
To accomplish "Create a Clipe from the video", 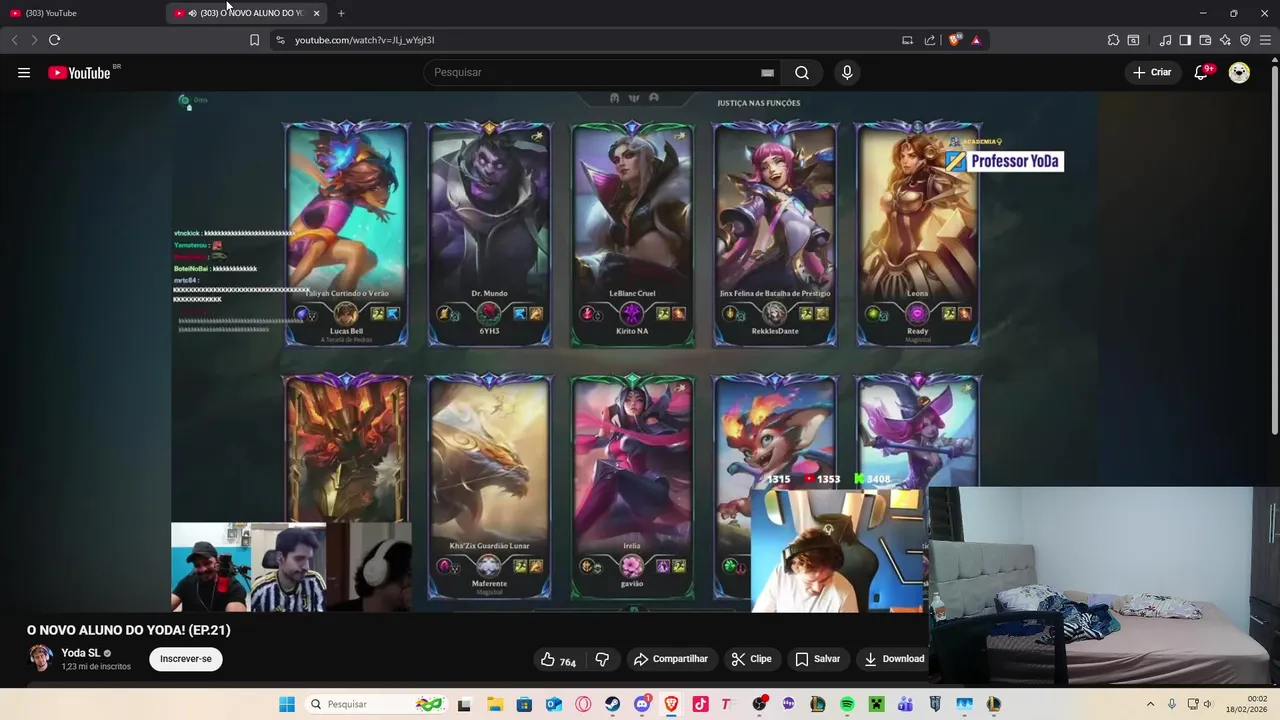I will [x=751, y=659].
